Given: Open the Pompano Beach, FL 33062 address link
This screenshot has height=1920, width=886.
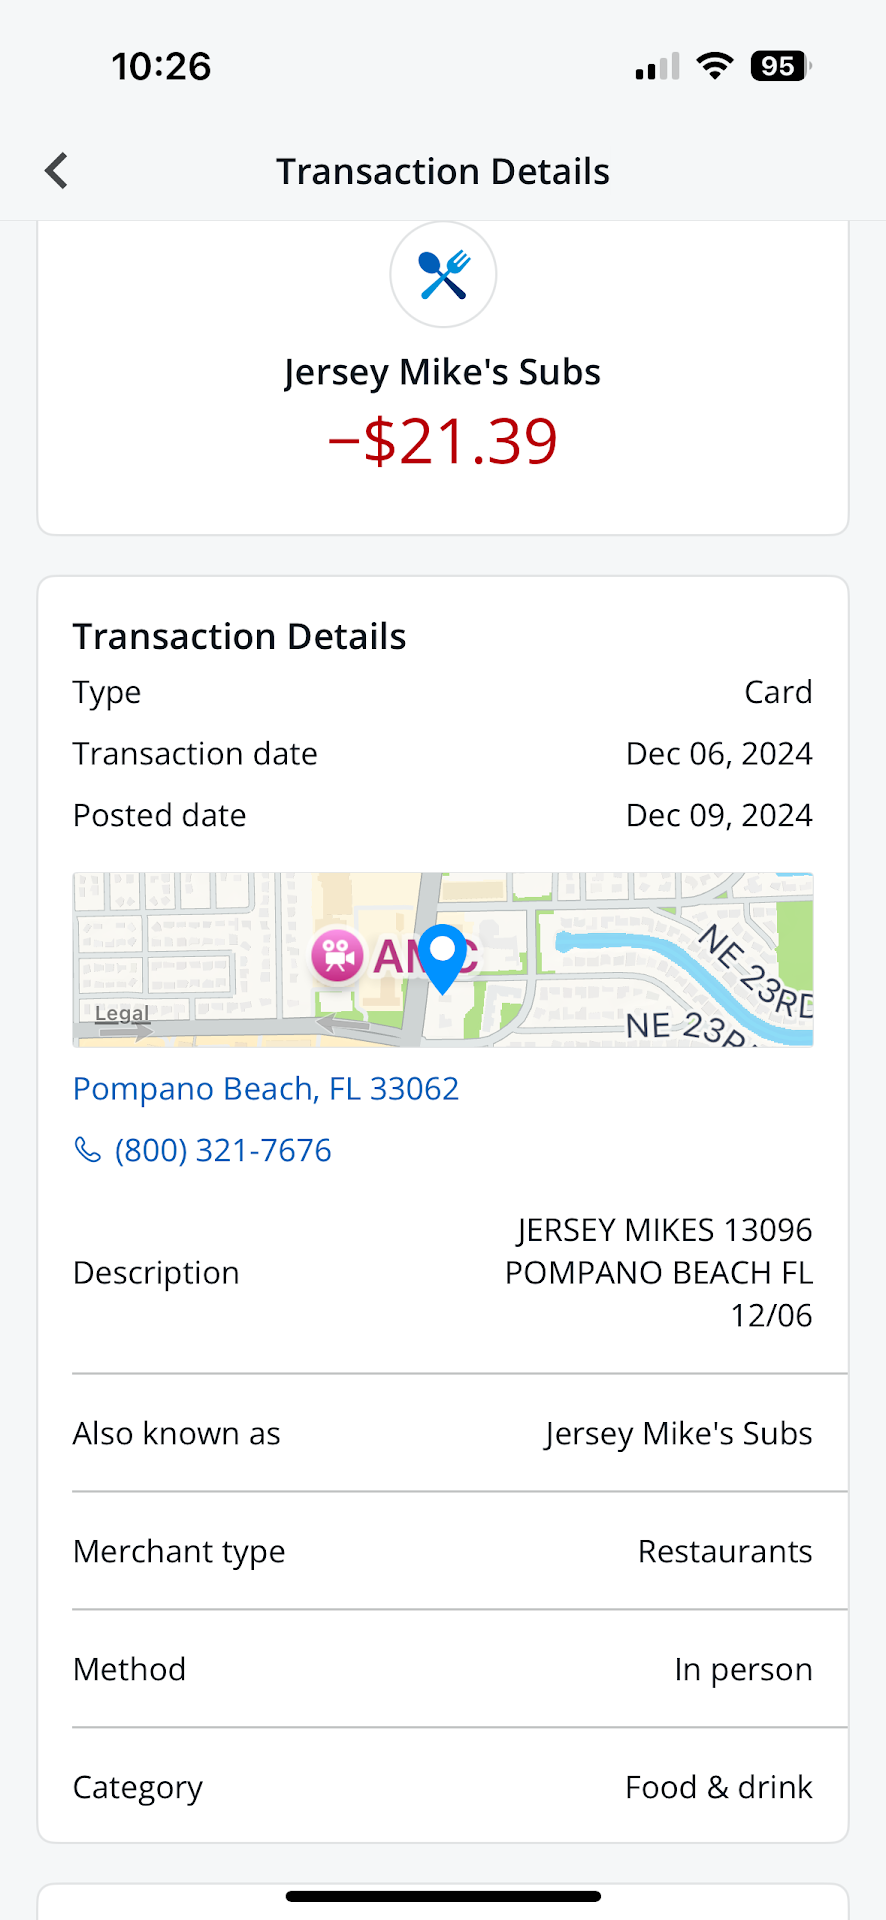Looking at the screenshot, I should (266, 1088).
